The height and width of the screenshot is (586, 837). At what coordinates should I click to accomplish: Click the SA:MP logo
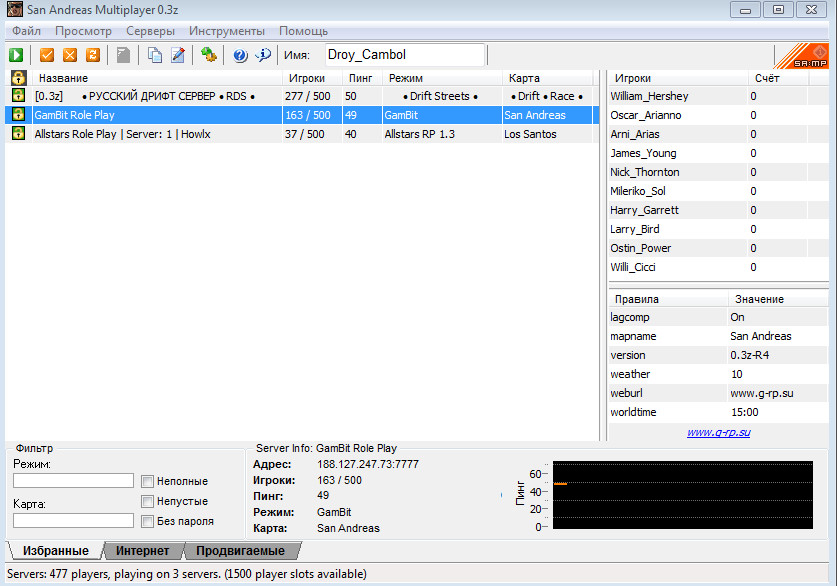pyautogui.click(x=801, y=56)
